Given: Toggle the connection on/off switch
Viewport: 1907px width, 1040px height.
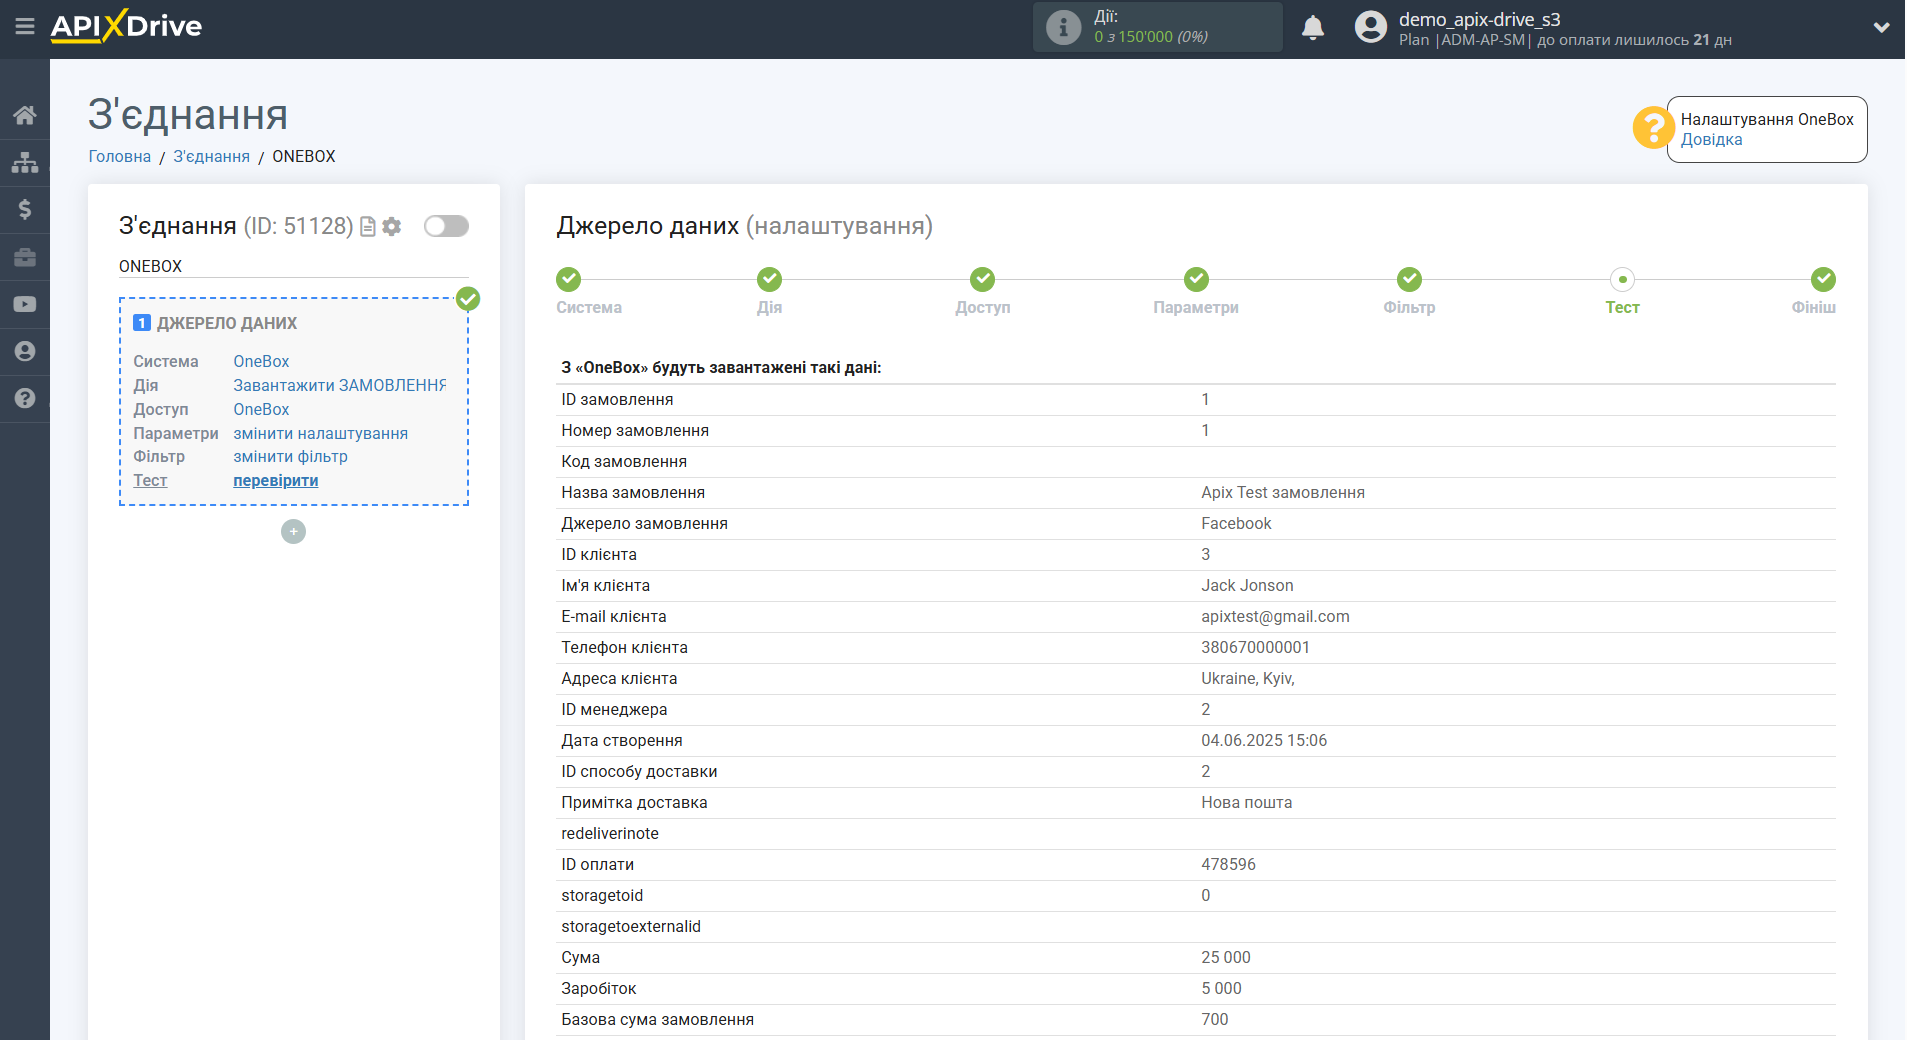Looking at the screenshot, I should [446, 226].
